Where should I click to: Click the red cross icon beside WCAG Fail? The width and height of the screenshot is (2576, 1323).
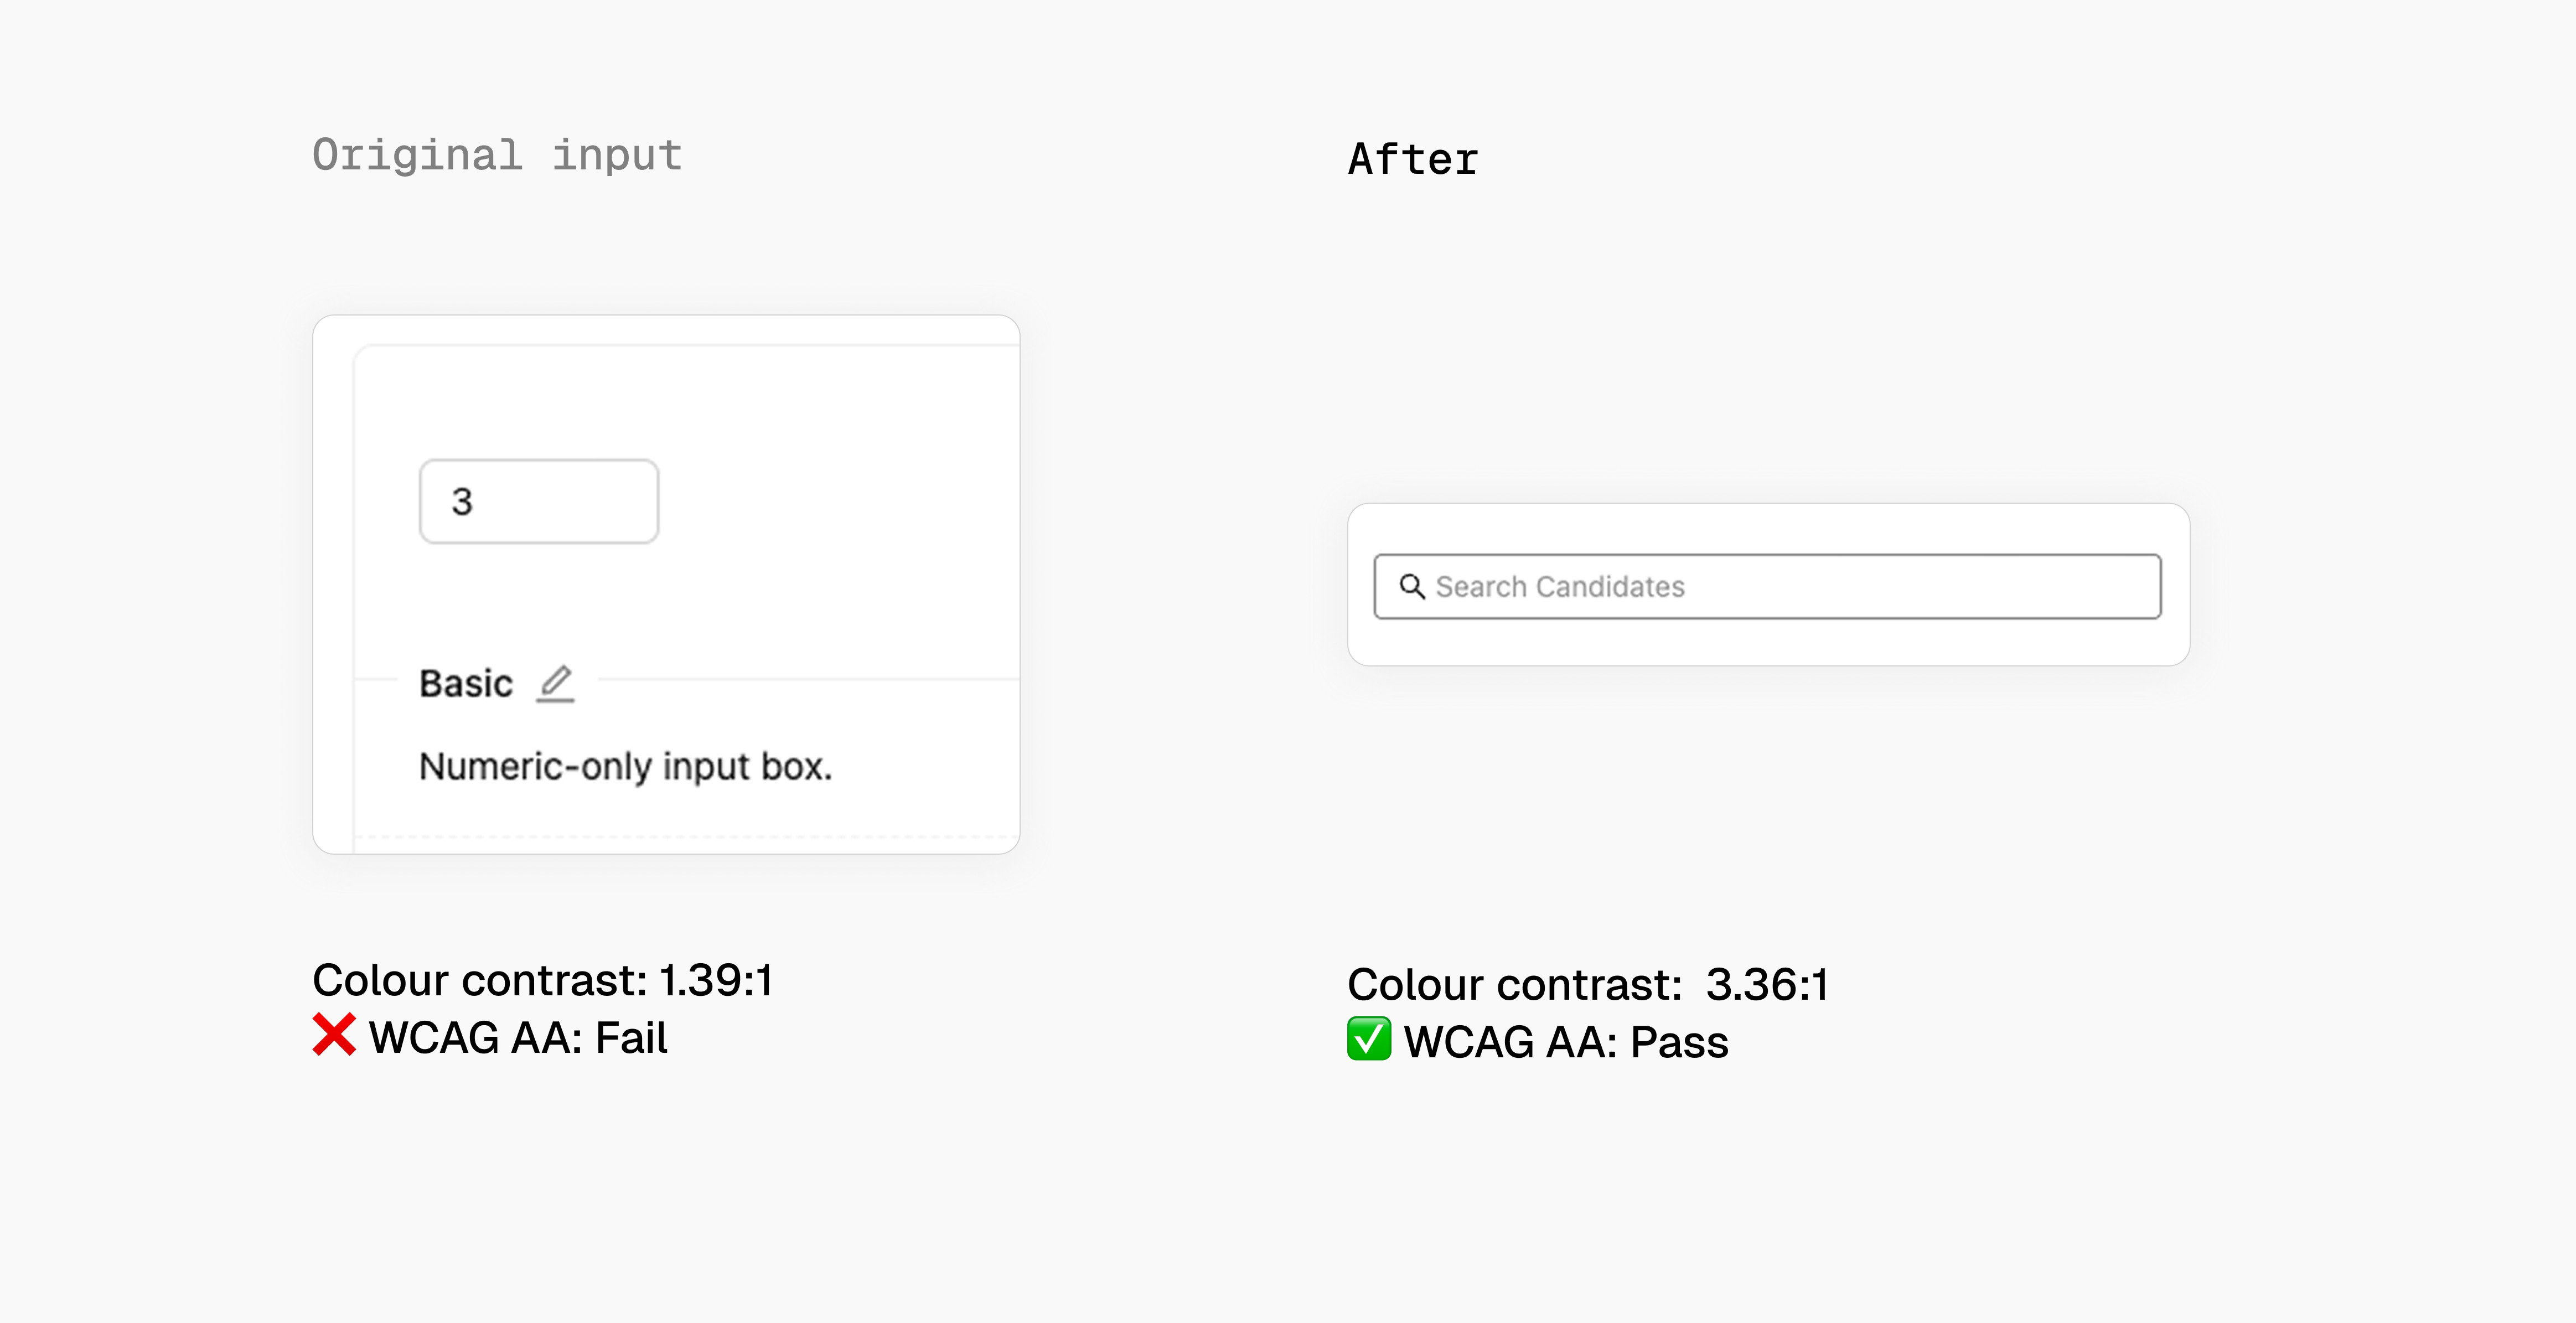tap(334, 1035)
